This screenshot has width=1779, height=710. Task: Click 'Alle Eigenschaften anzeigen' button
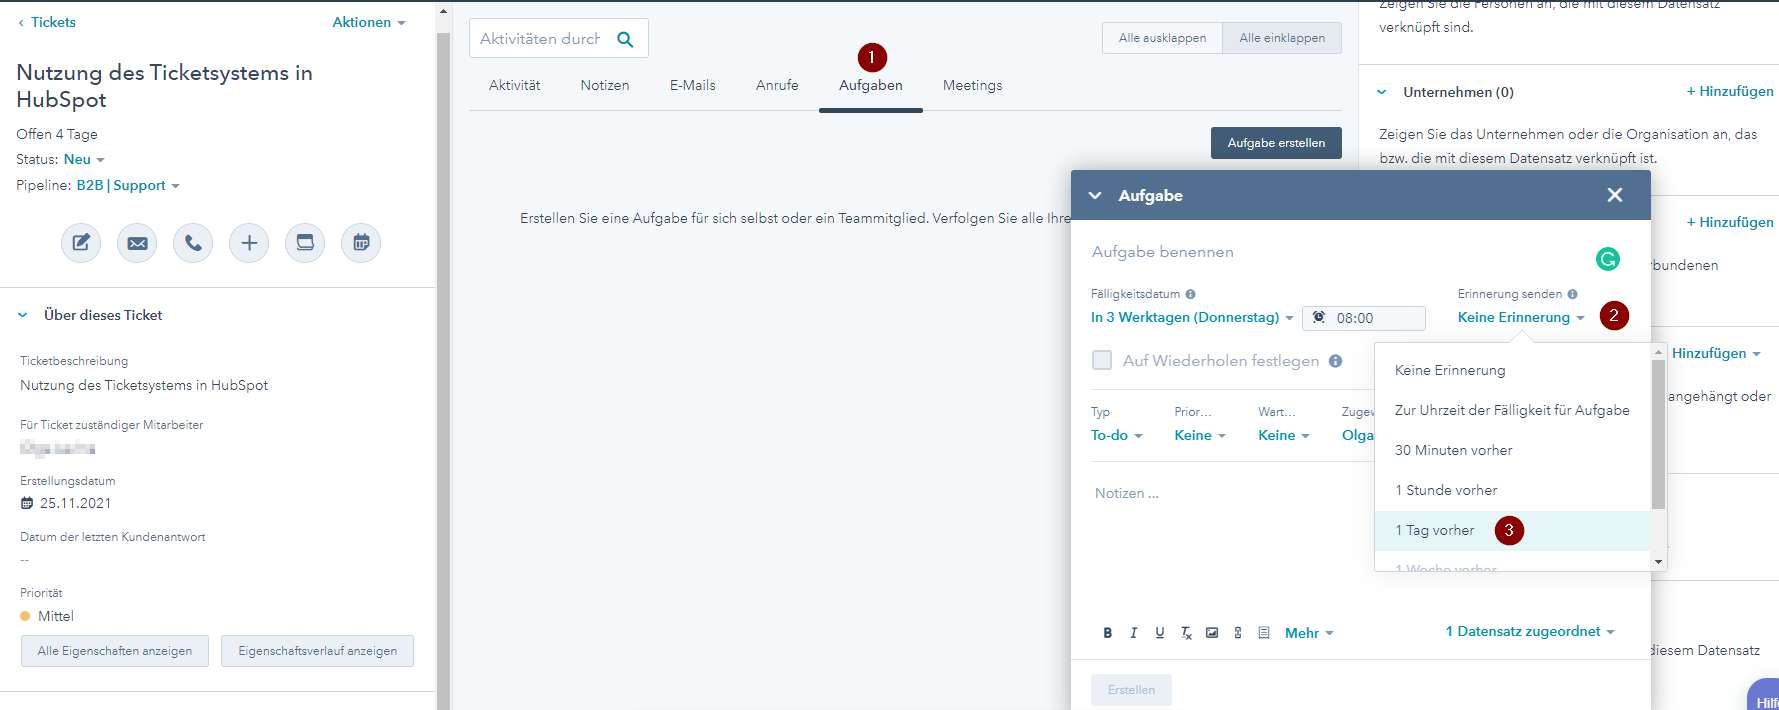click(x=115, y=651)
